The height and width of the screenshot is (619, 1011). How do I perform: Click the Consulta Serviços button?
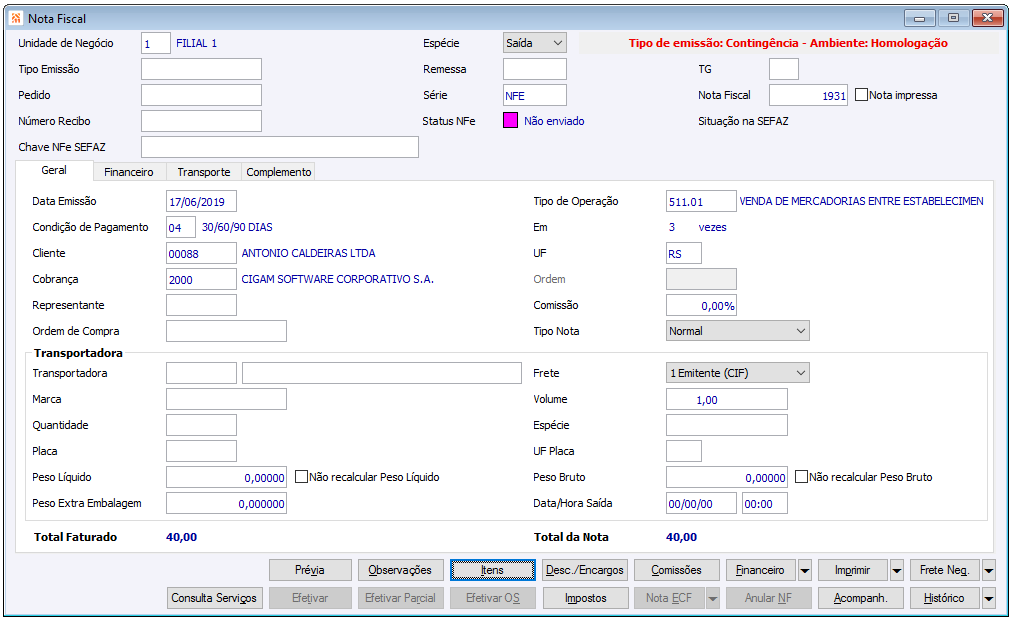click(x=214, y=598)
